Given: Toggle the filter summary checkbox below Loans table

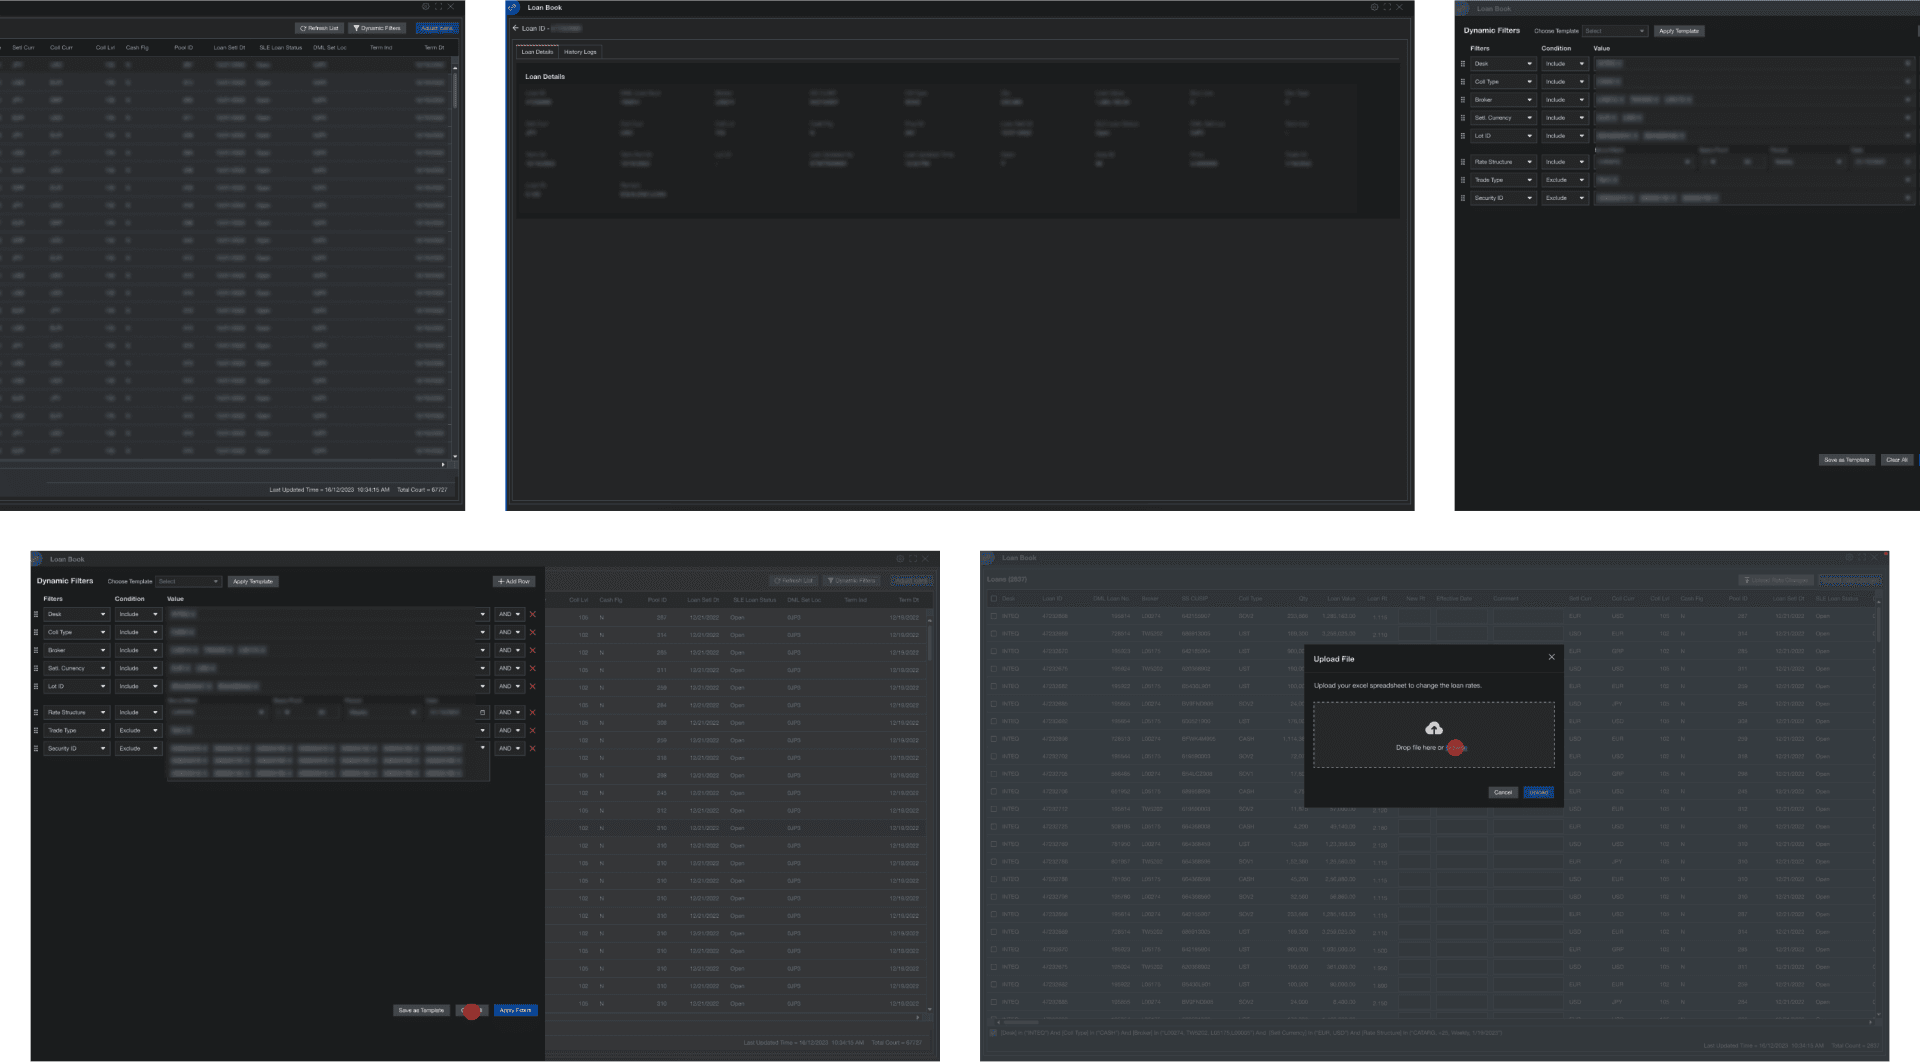Looking at the screenshot, I should pos(993,1033).
